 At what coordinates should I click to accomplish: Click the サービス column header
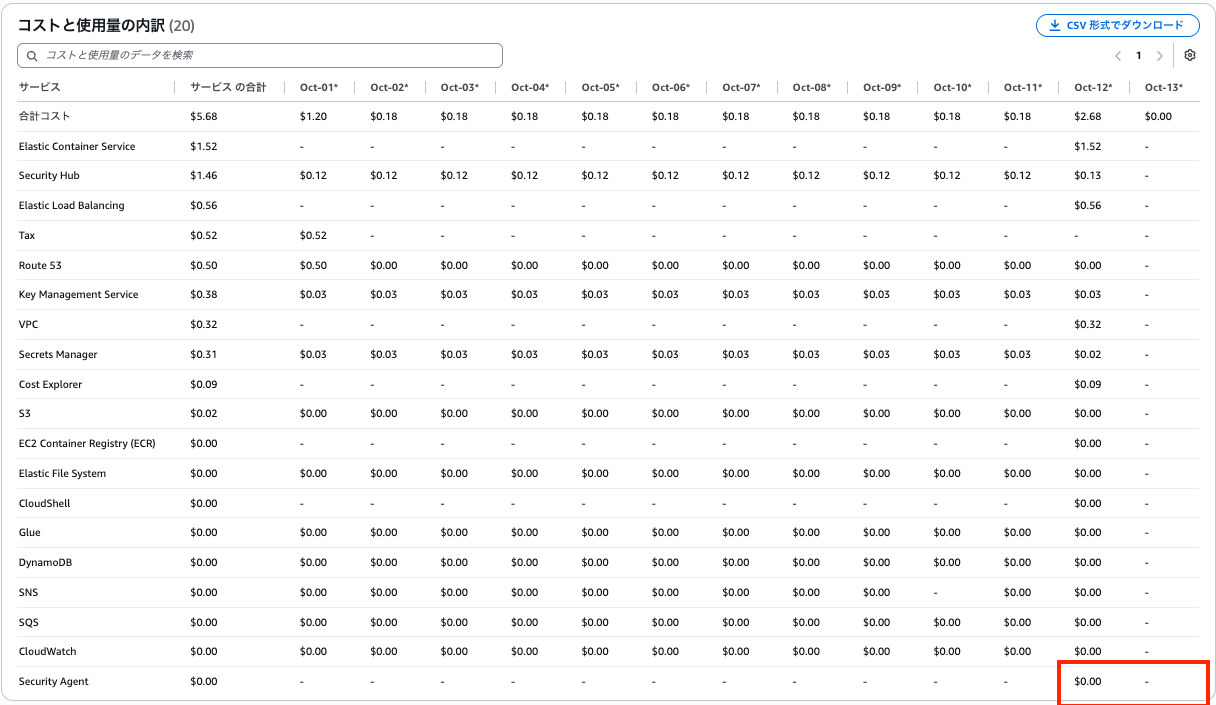[40, 88]
